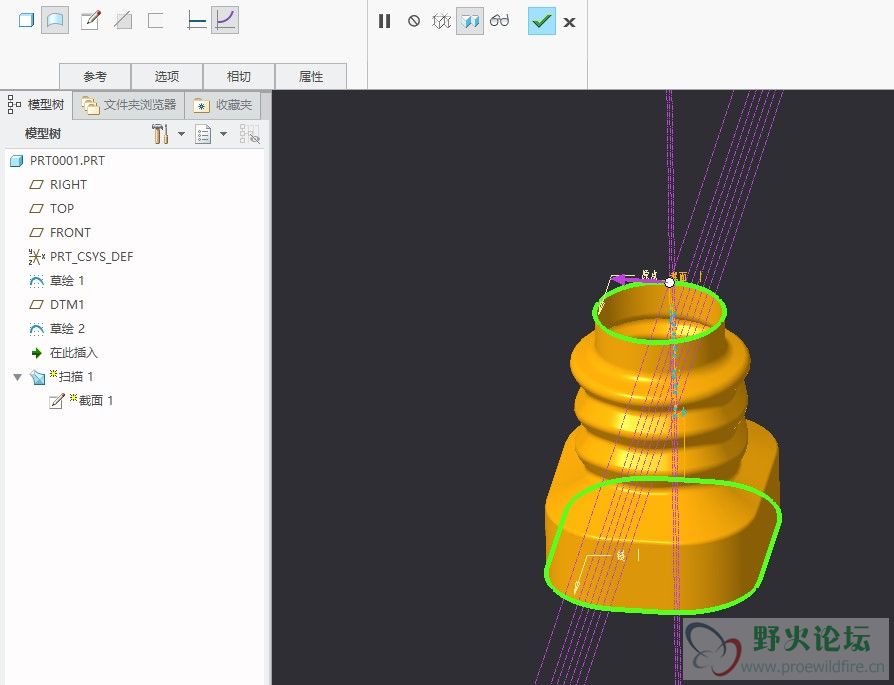Image resolution: width=894 pixels, height=685 pixels.
Task: Open the dropdown arrow beside the show list icon
Action: pos(224,134)
